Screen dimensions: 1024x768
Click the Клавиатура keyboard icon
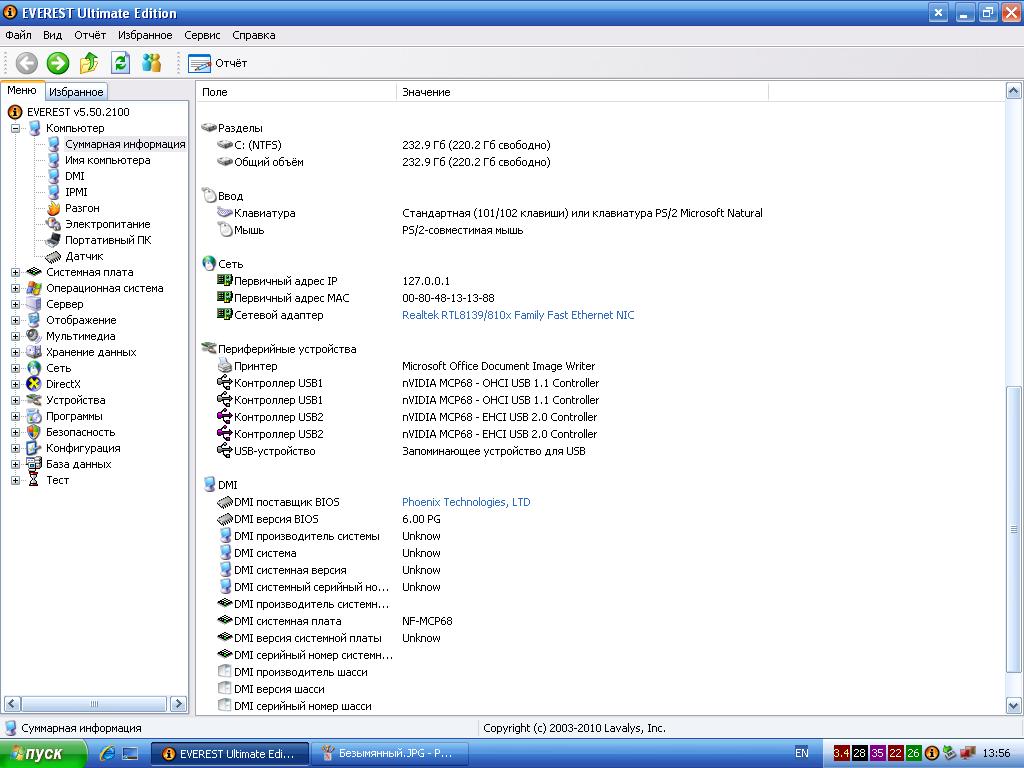point(225,213)
